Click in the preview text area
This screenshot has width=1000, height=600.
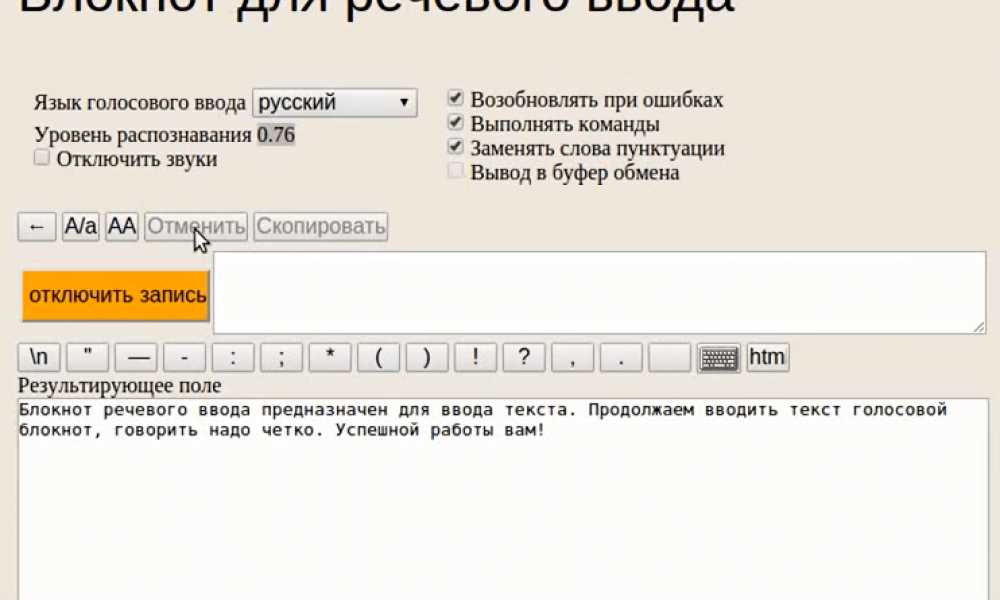(x=599, y=293)
